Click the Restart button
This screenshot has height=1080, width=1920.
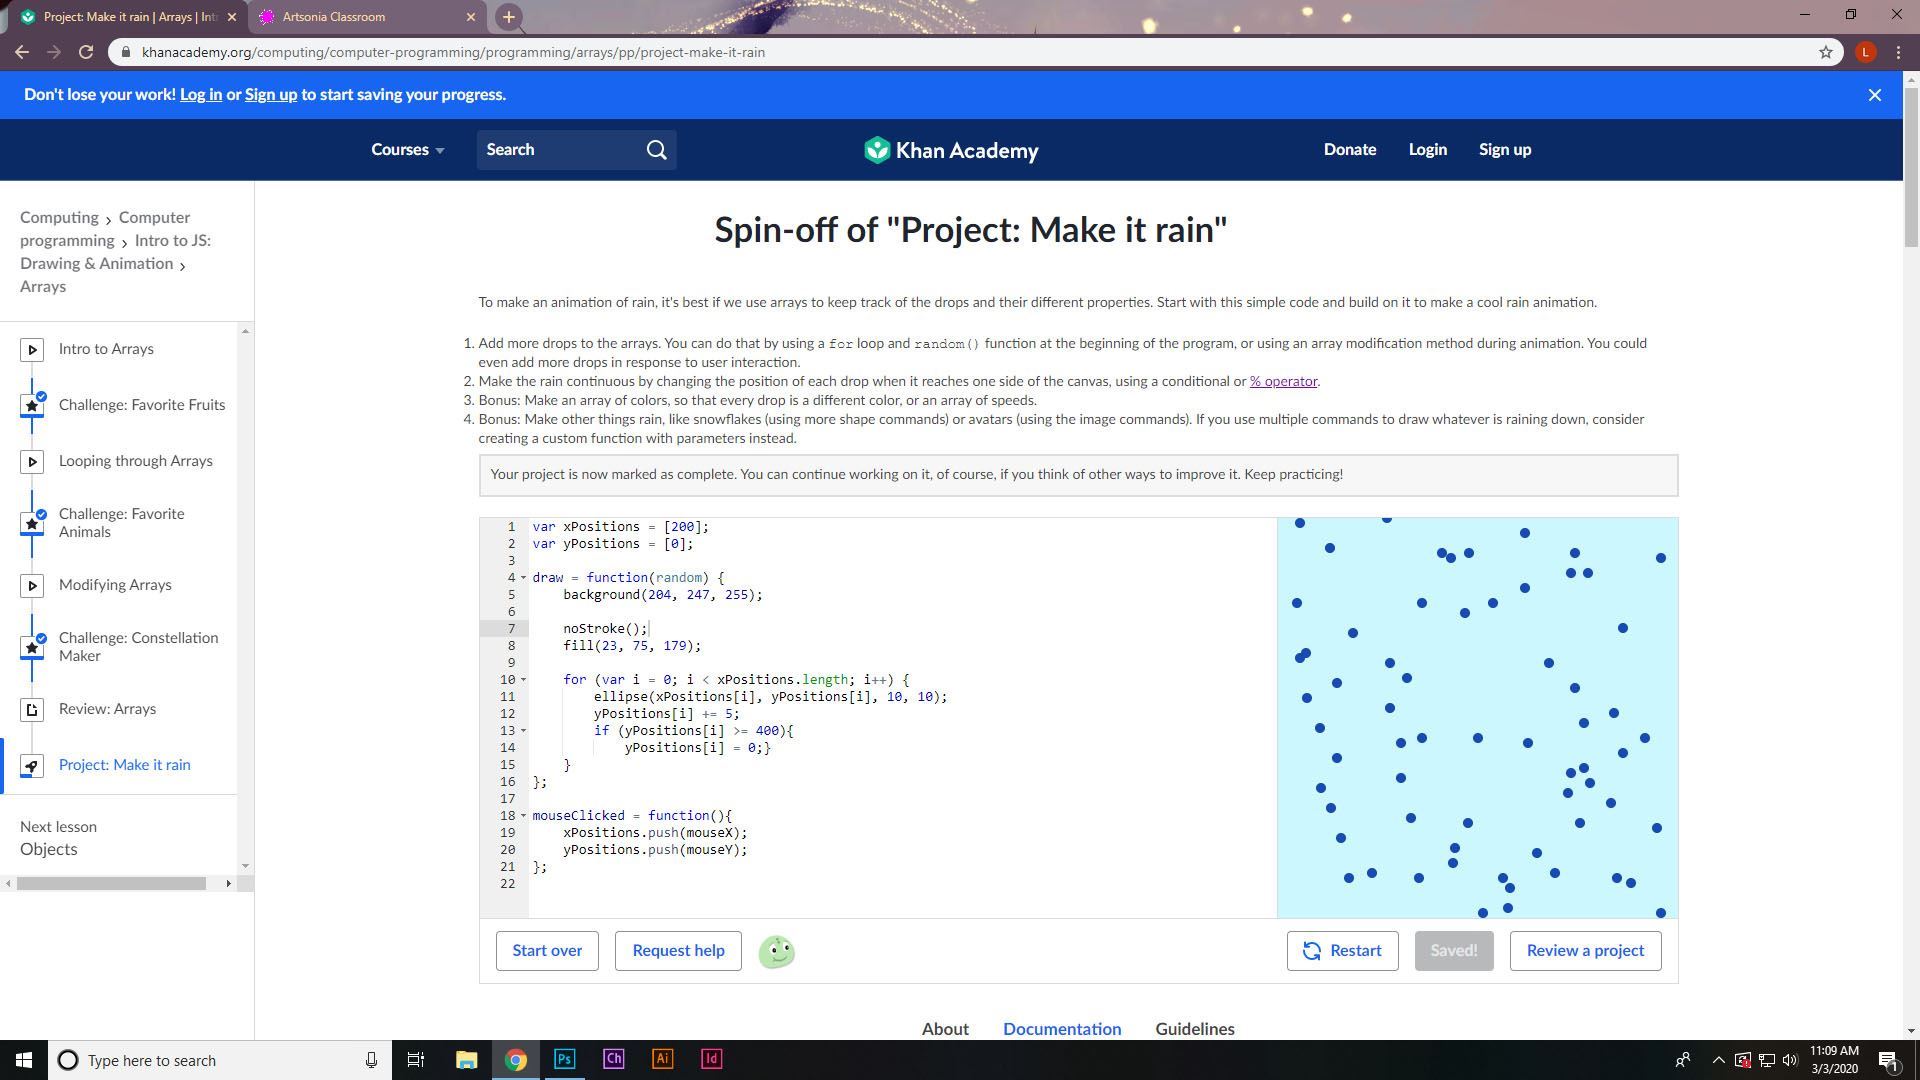tap(1342, 951)
